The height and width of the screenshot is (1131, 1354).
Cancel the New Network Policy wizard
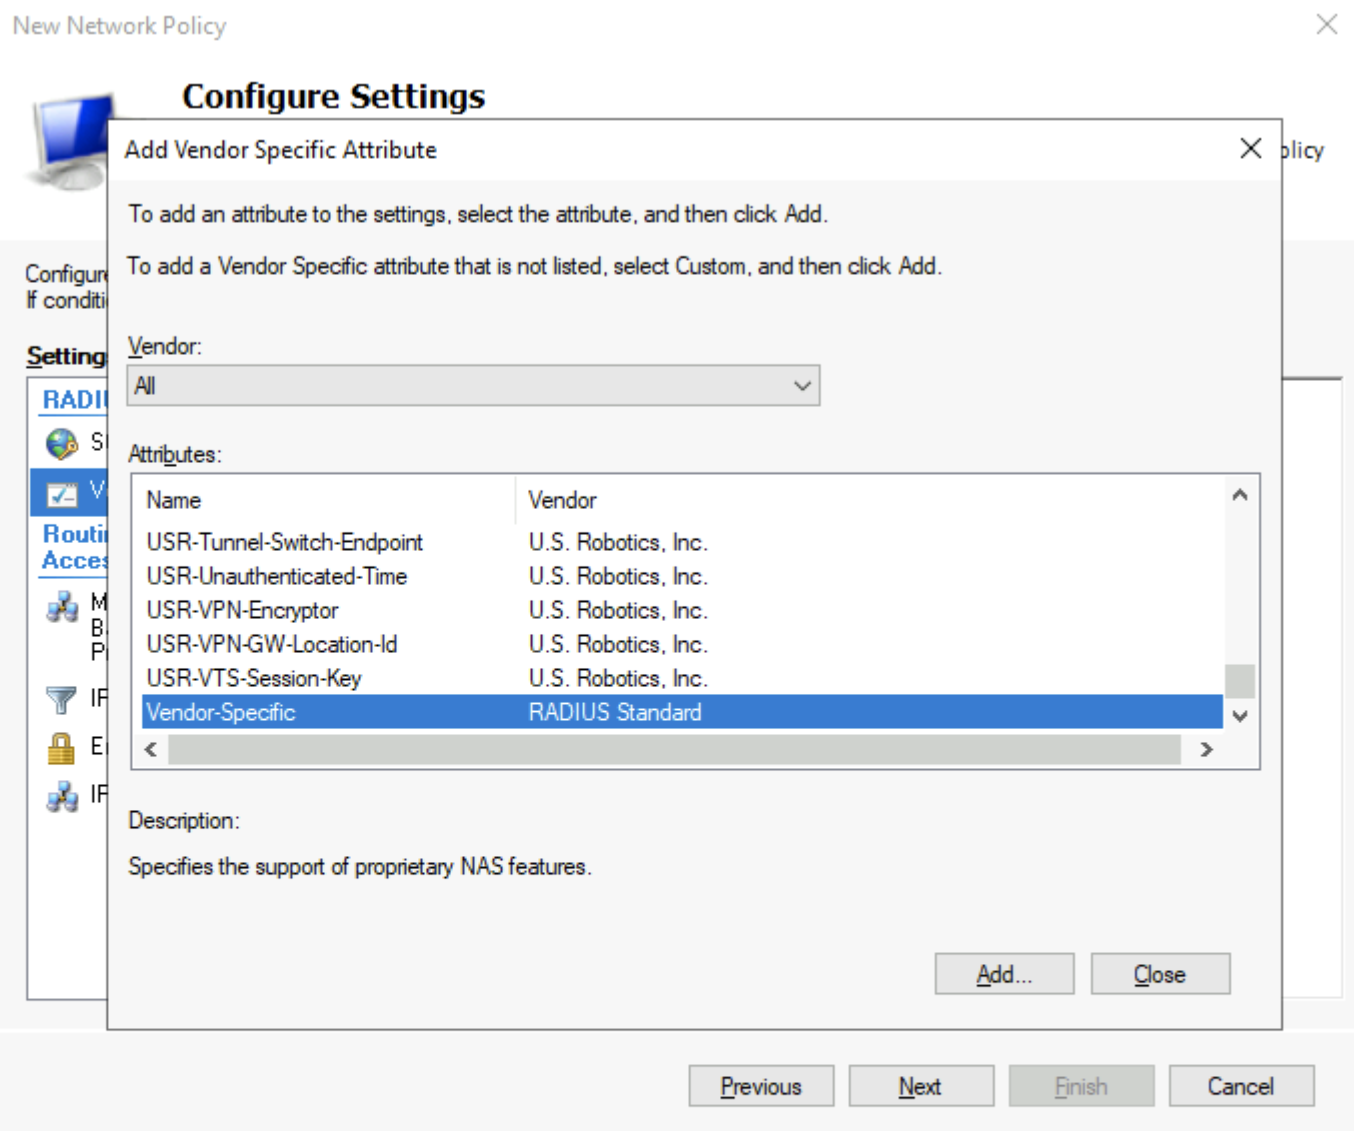(1241, 1086)
